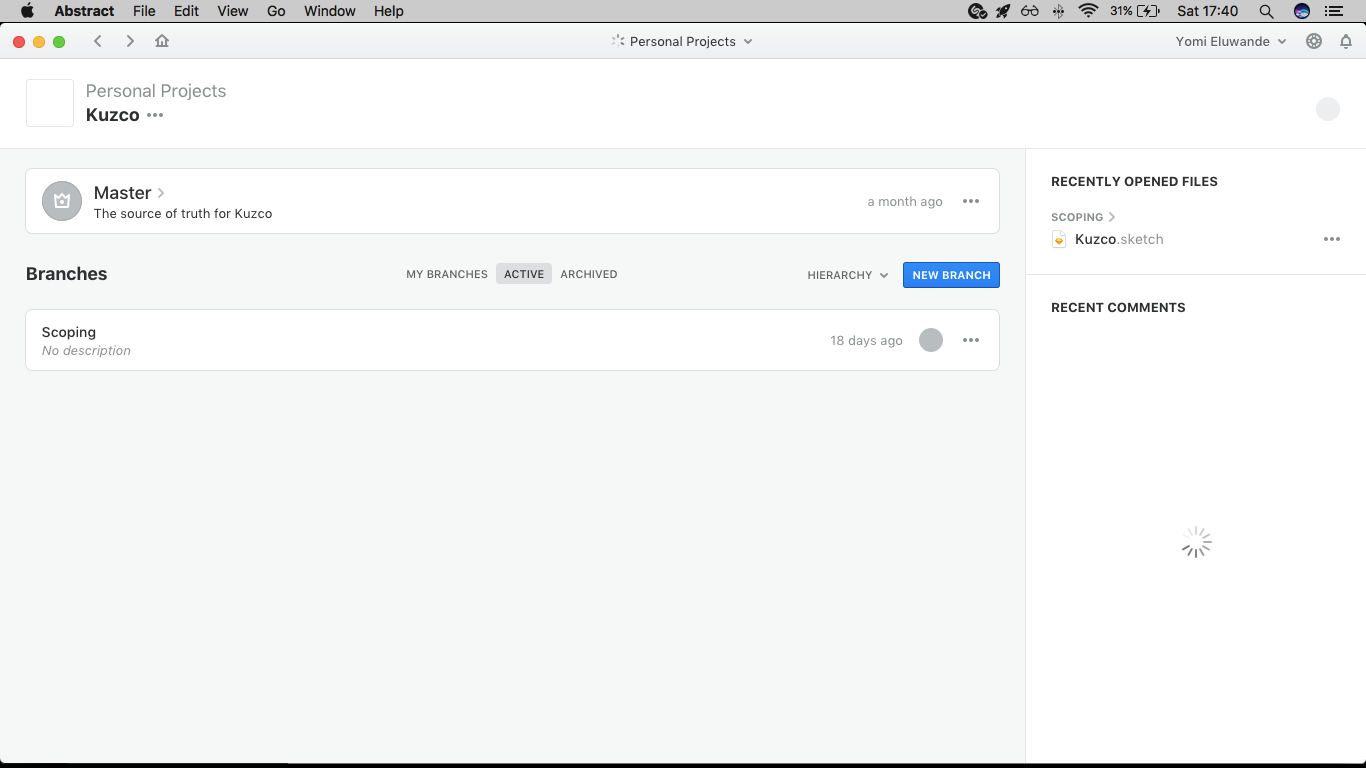Click the Siri icon in menu bar
This screenshot has height=768, width=1366.
click(x=1301, y=11)
